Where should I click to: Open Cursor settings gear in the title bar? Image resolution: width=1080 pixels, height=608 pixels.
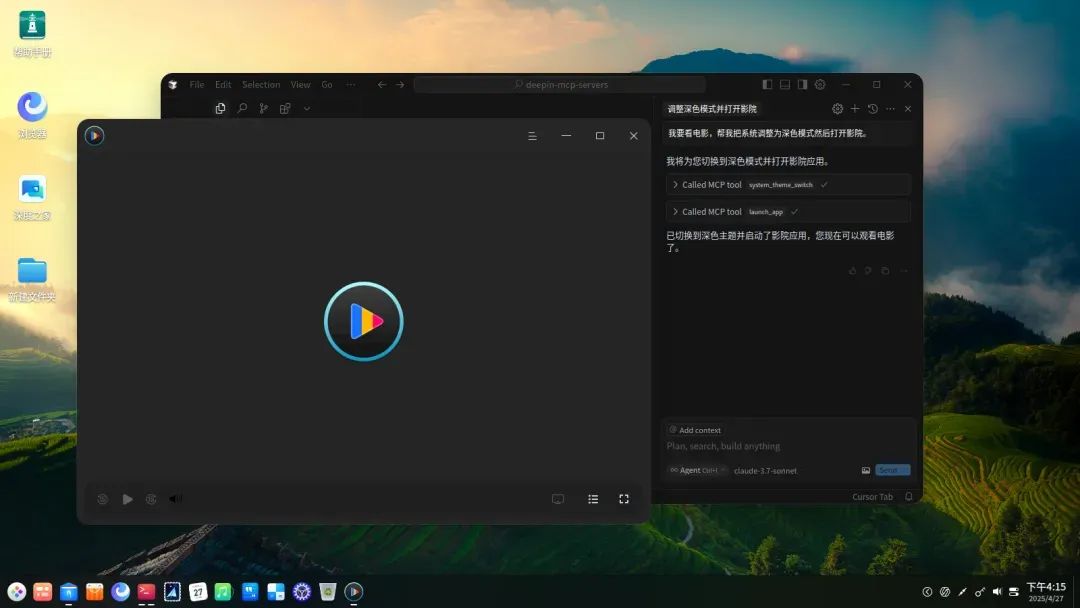coord(820,85)
